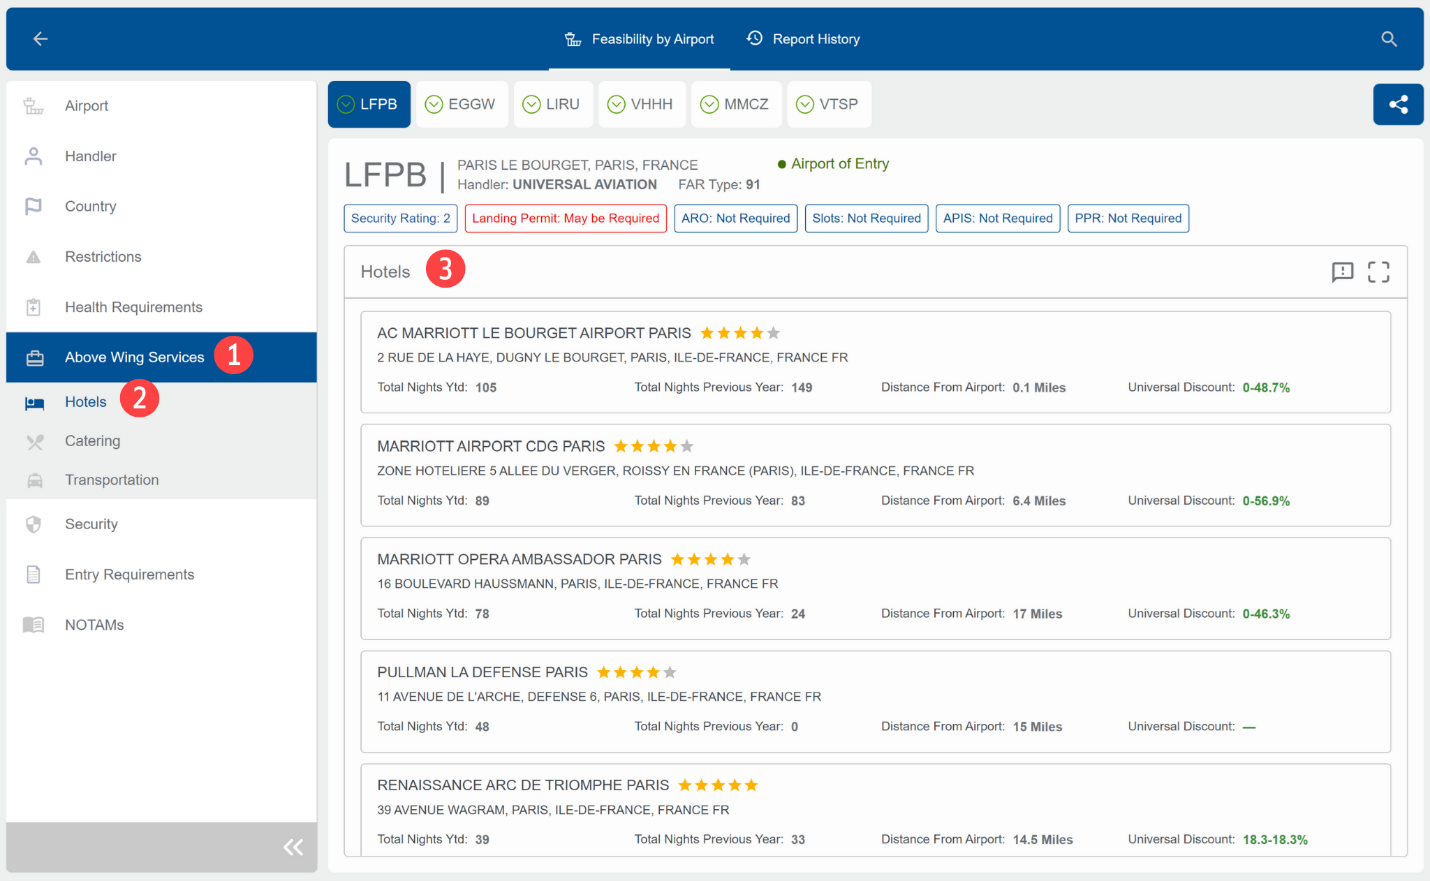Open Health Requirements in sidebar
The width and height of the screenshot is (1430, 881).
click(162, 307)
